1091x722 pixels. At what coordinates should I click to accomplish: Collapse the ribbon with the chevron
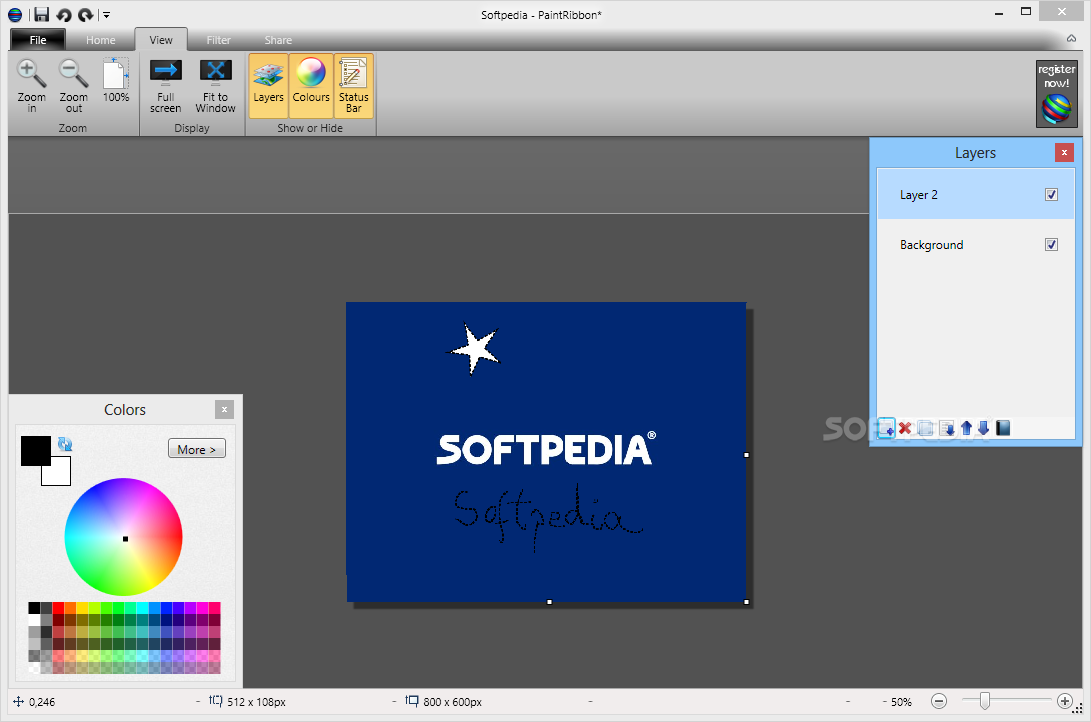(1072, 39)
